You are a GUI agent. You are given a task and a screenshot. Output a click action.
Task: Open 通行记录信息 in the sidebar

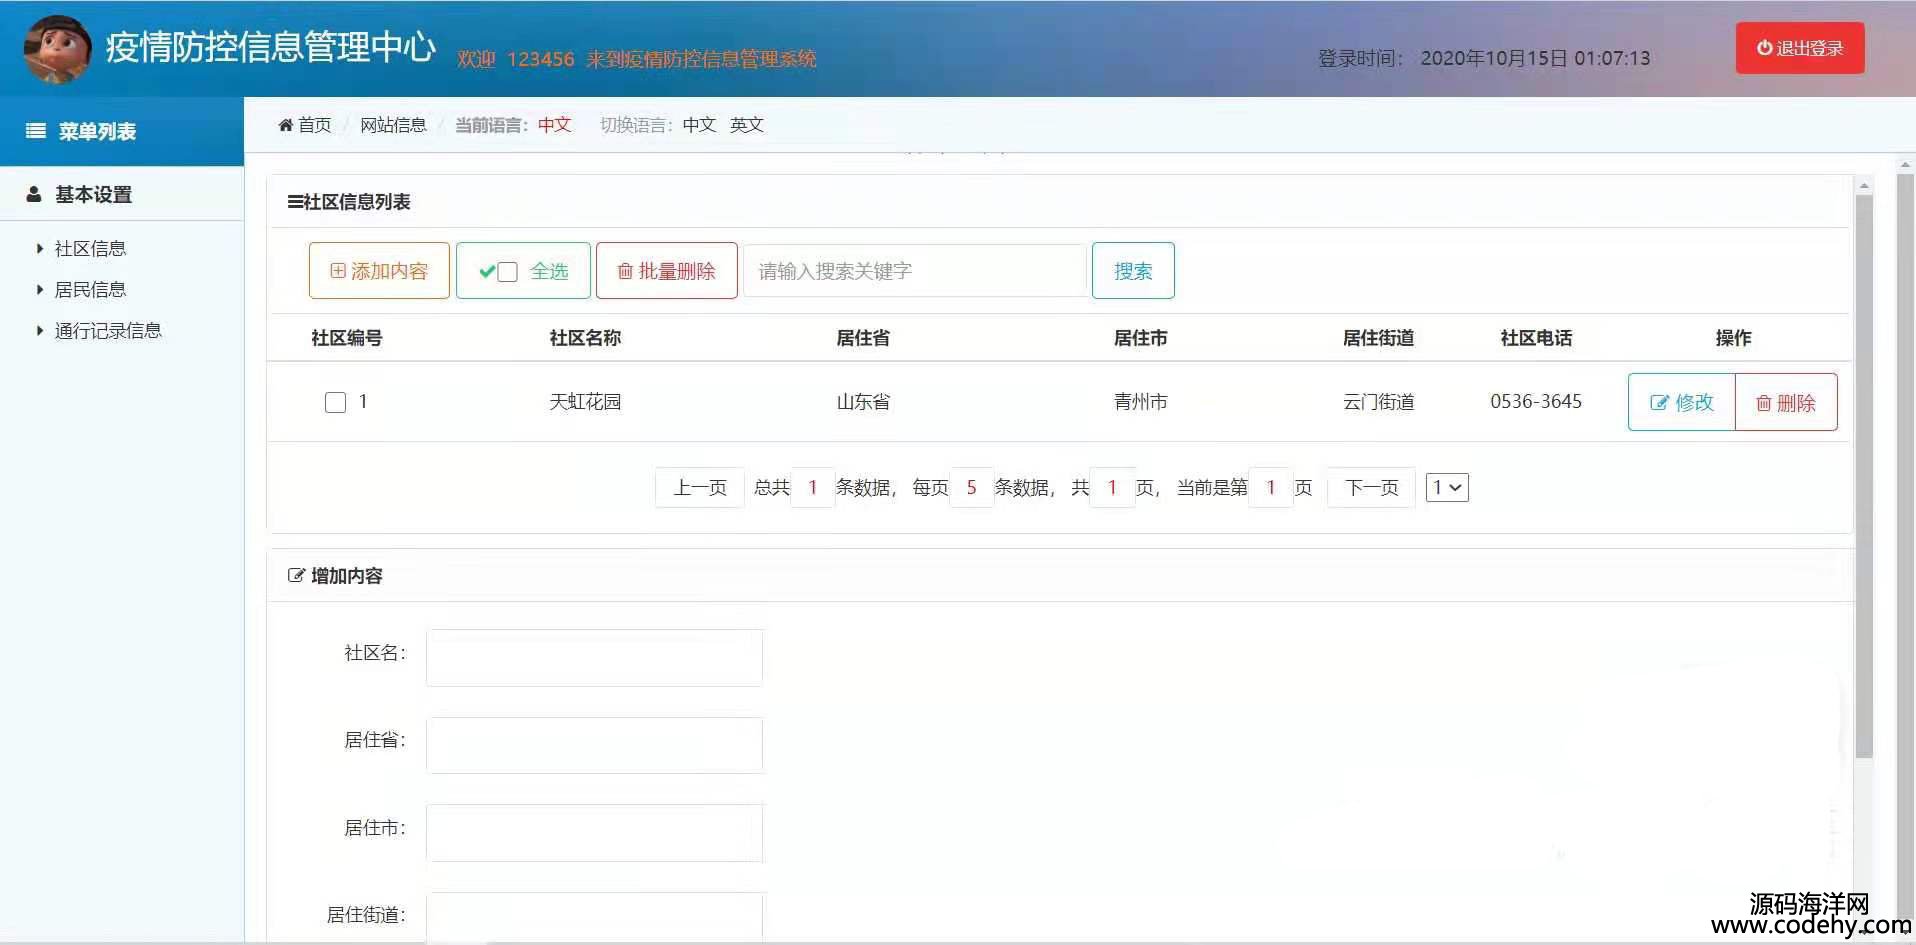click(108, 330)
